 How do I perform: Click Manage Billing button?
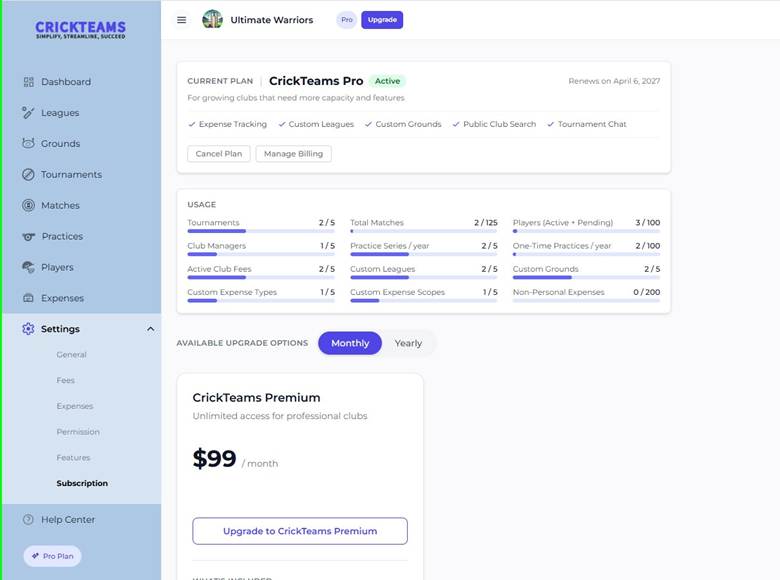293,154
